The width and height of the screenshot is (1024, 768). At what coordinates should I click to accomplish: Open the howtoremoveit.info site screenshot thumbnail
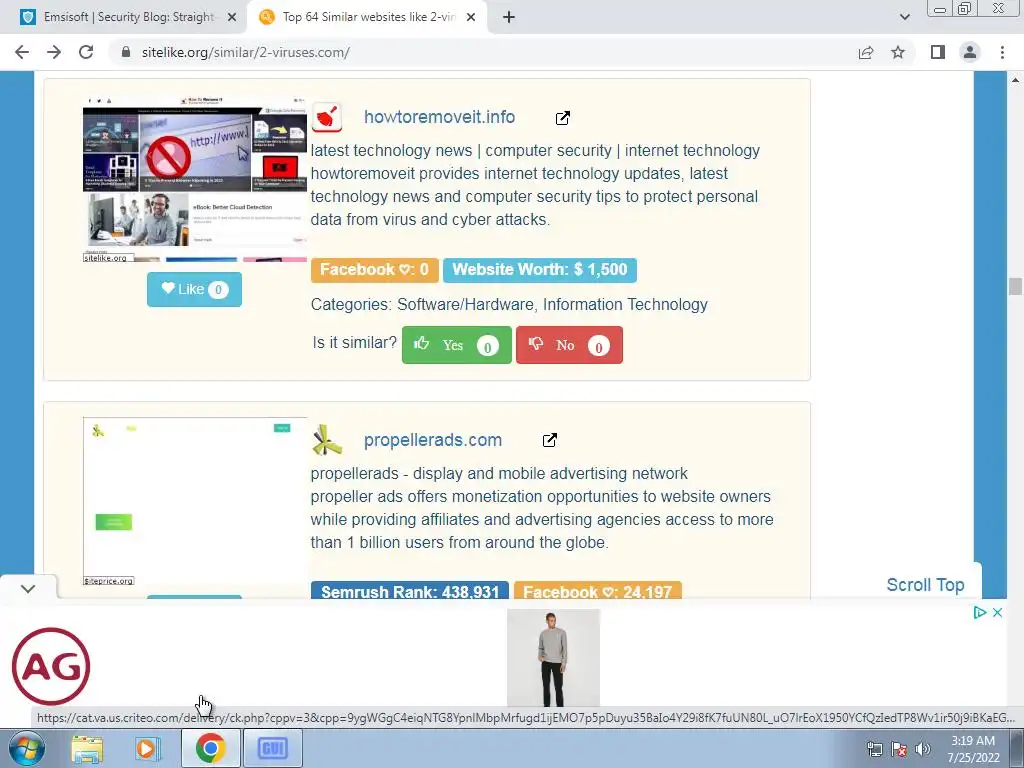pos(195,180)
